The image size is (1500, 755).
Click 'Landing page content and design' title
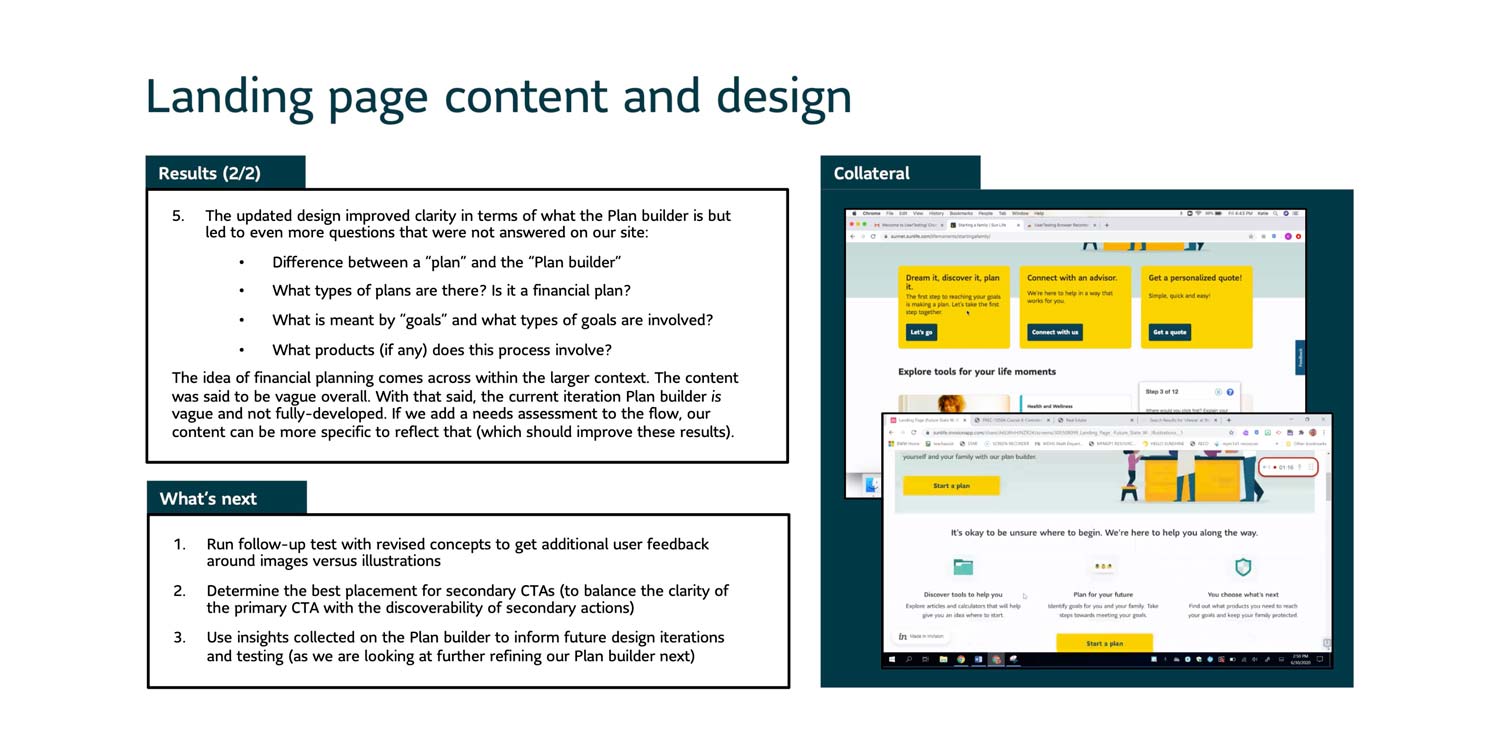498,96
